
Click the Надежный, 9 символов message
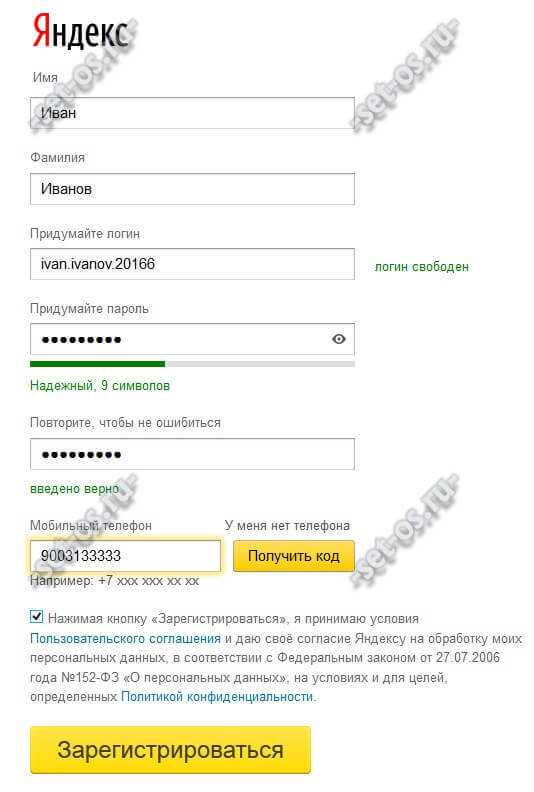pyautogui.click(x=100, y=385)
